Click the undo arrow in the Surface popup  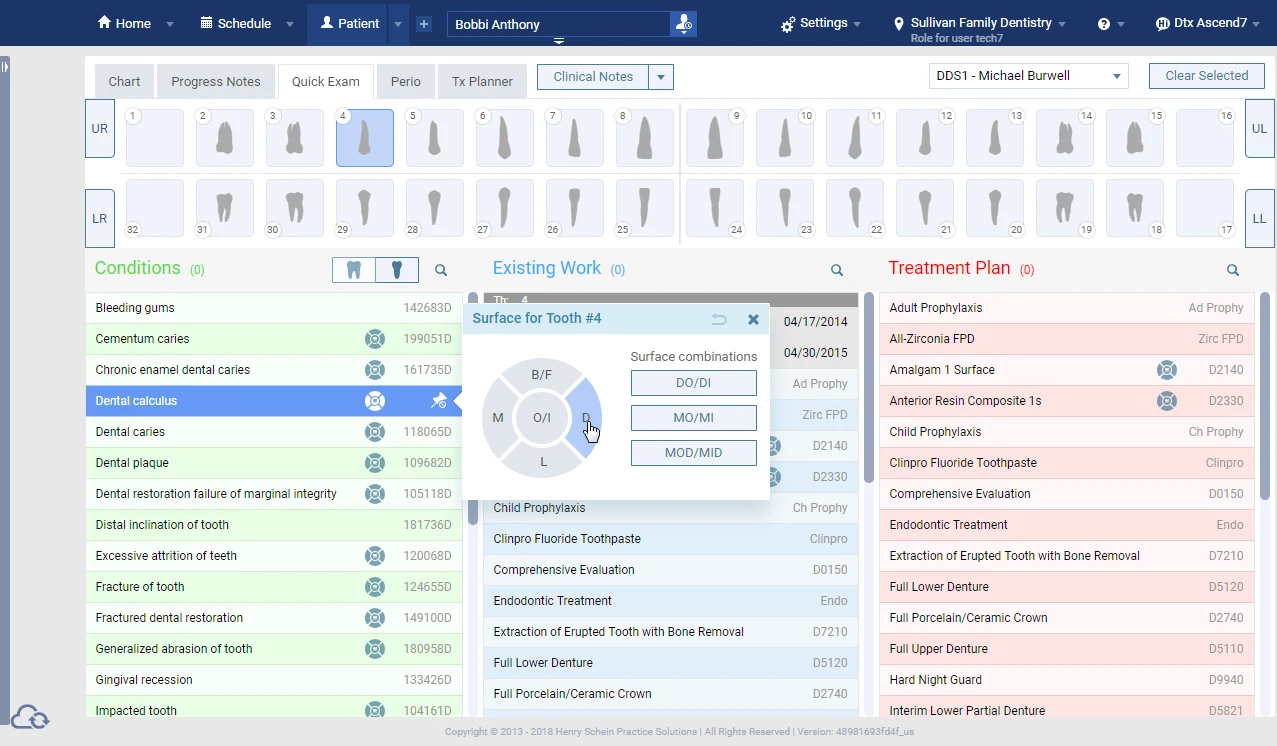pos(719,319)
